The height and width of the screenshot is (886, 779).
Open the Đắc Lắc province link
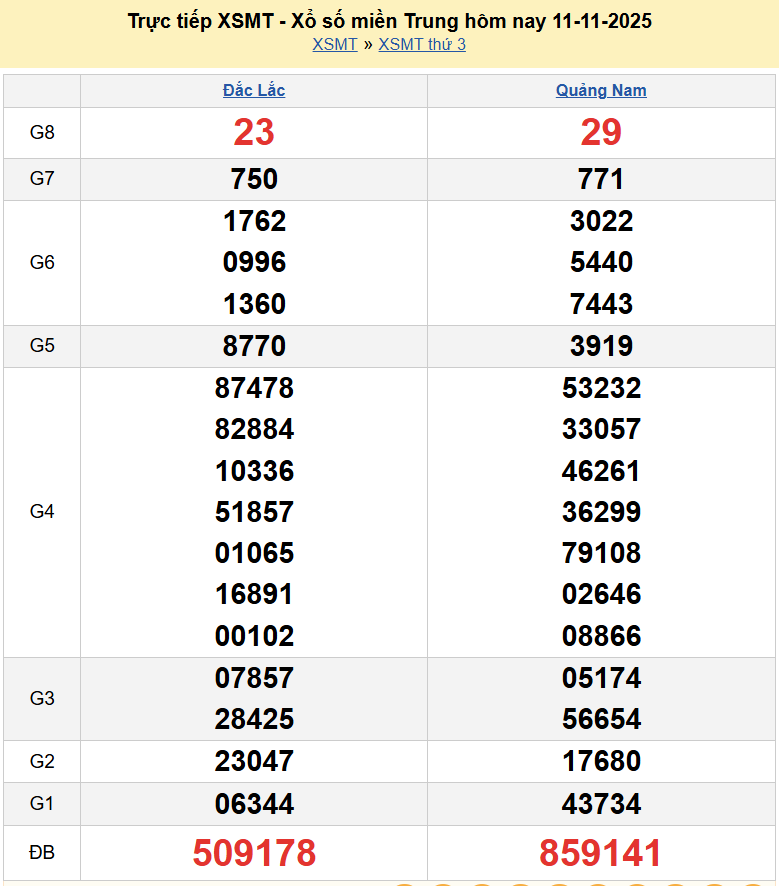pos(254,90)
